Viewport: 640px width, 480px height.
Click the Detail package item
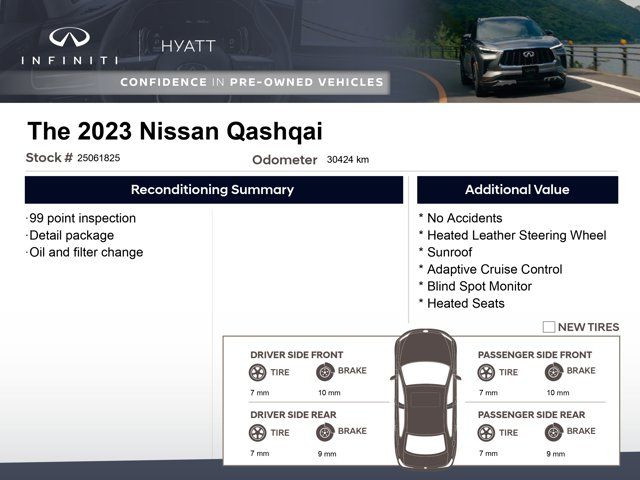[x=71, y=236]
